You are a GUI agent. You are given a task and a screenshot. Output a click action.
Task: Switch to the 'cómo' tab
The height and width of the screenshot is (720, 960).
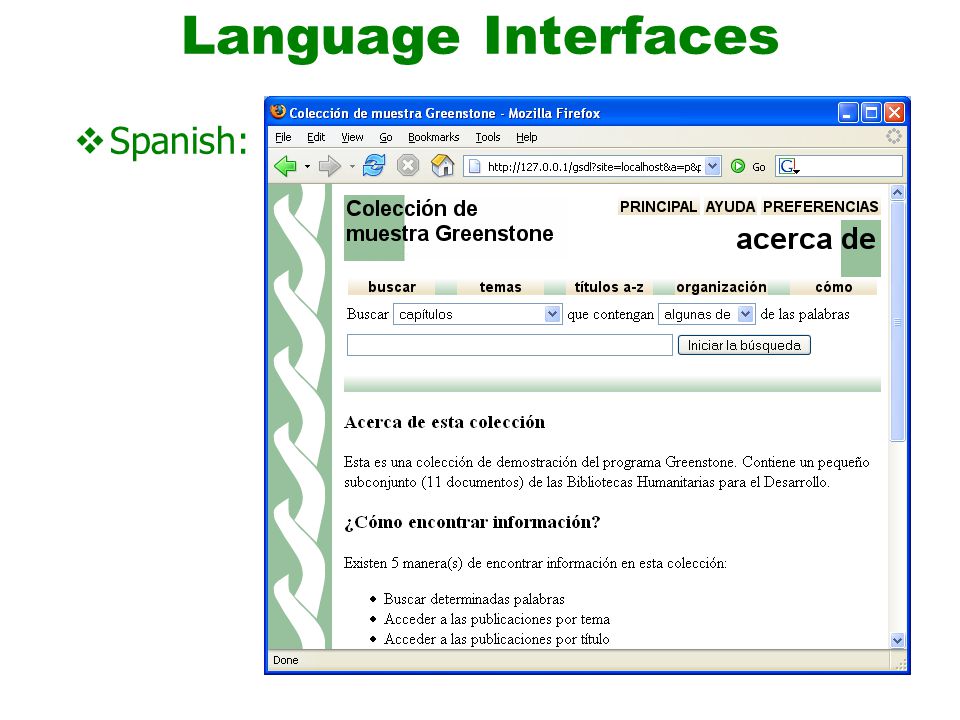(x=833, y=287)
